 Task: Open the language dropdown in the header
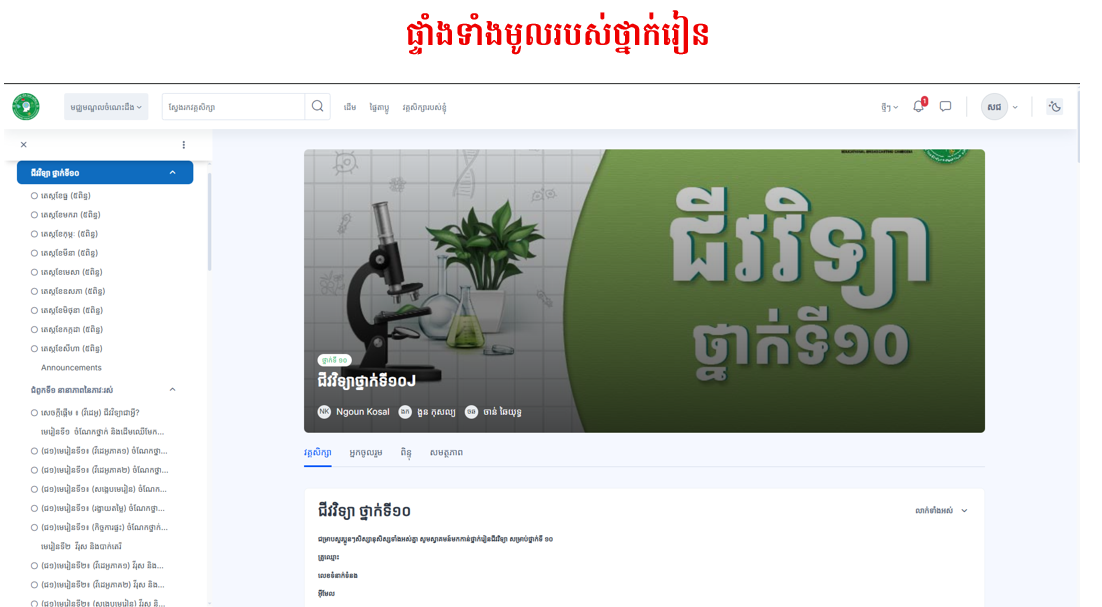pyautogui.click(x=889, y=107)
